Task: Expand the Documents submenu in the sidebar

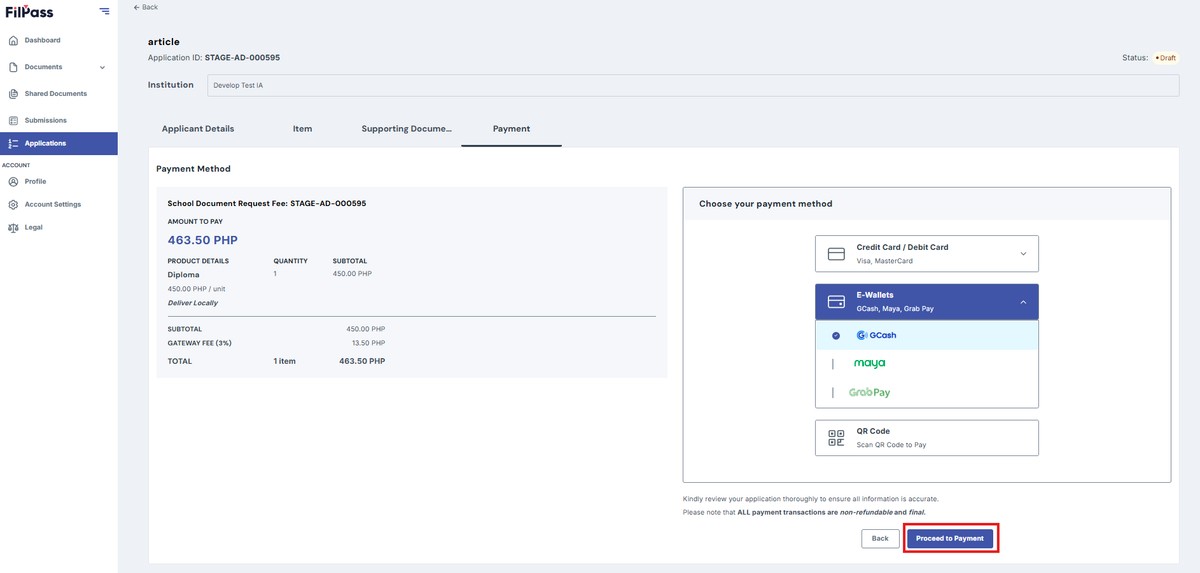Action: [102, 68]
